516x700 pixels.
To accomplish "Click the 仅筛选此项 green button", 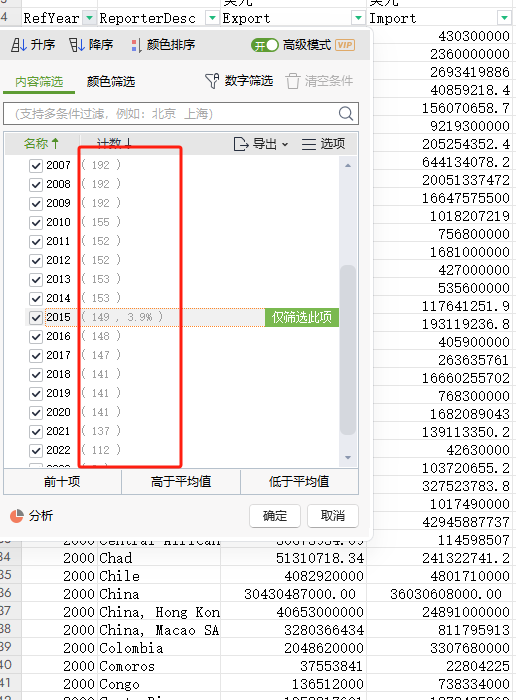I will pos(302,317).
